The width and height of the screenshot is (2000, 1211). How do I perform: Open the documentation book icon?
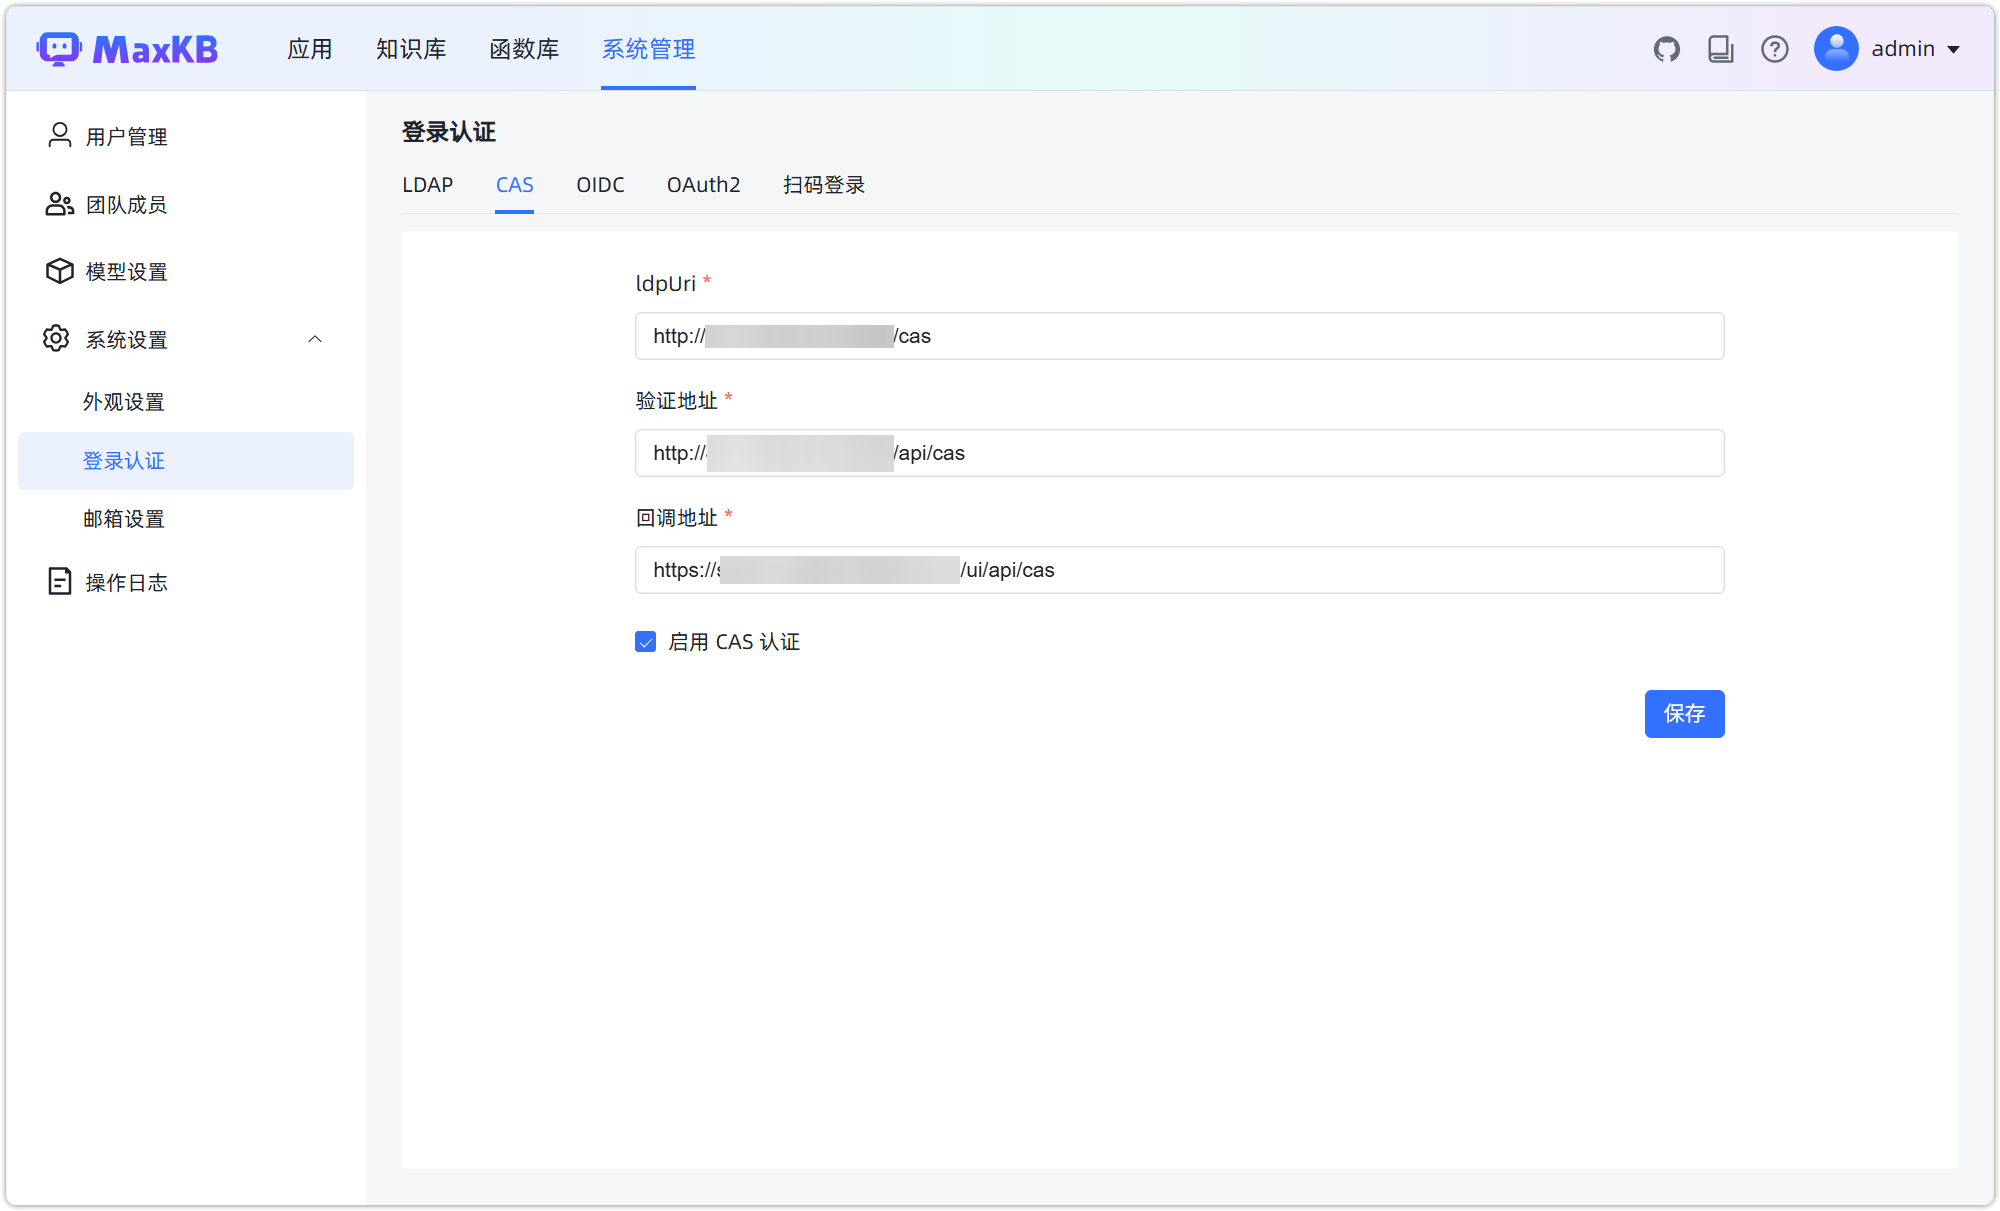tap(1720, 49)
